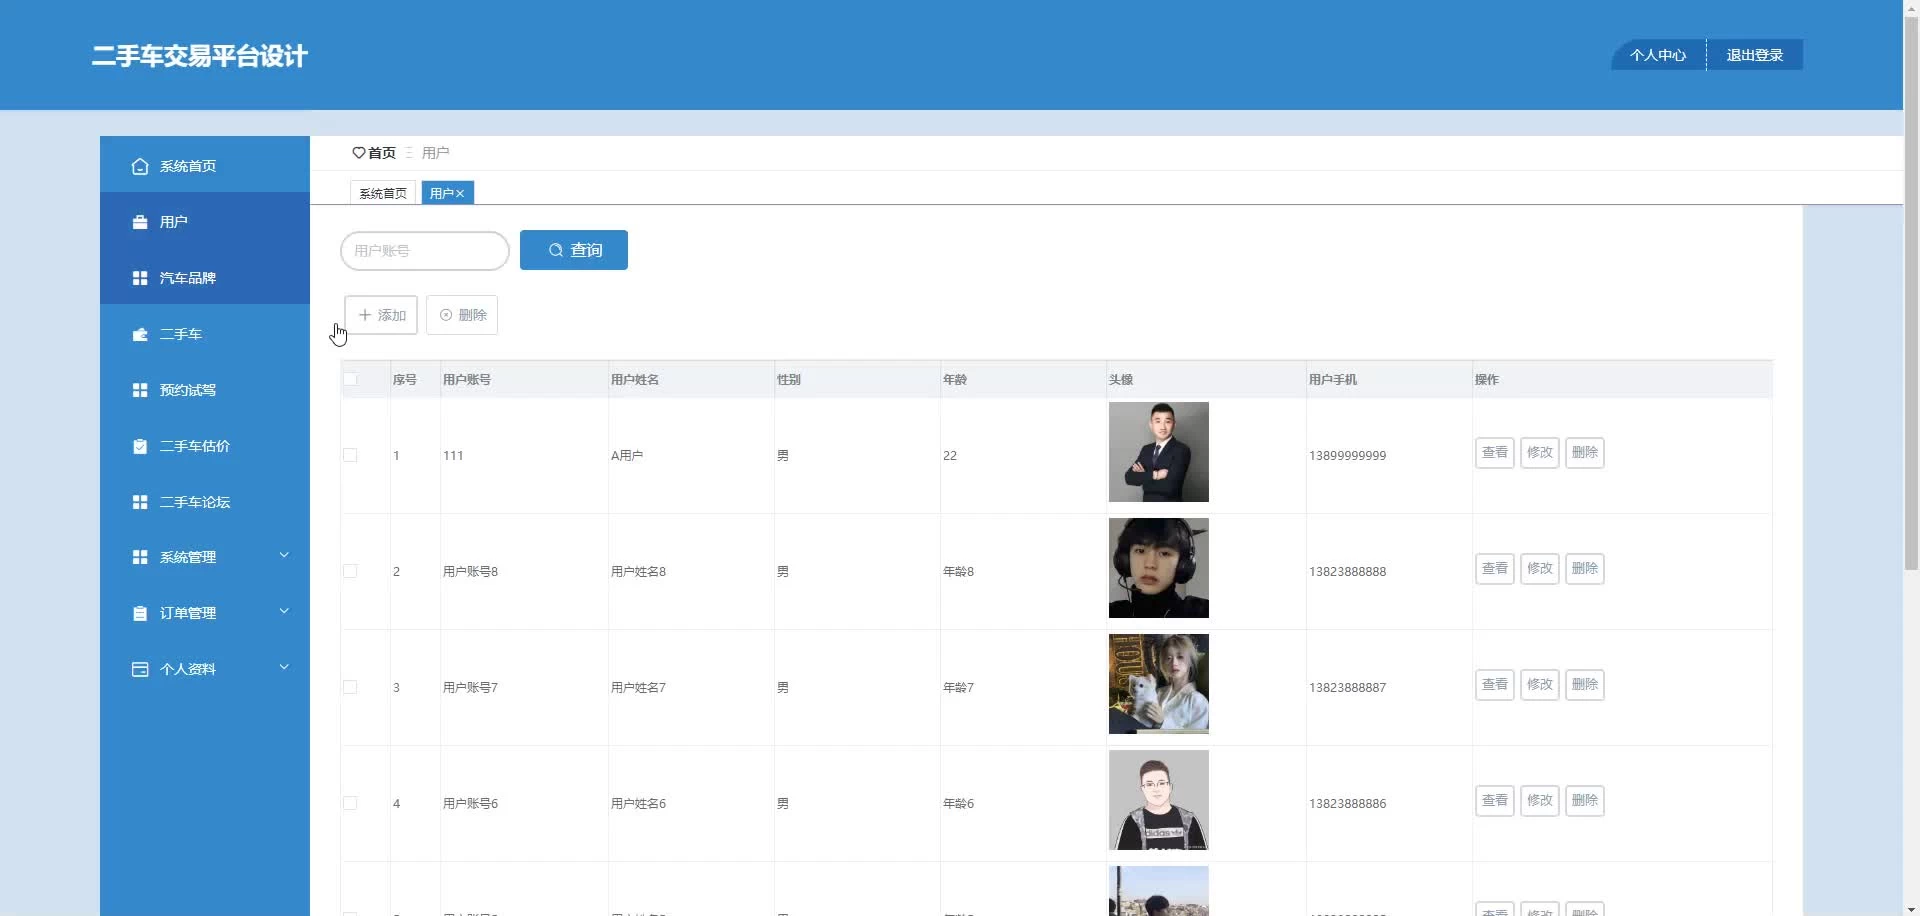Image resolution: width=1920 pixels, height=916 pixels.
Task: Select the 用户 tab label
Action: coord(441,194)
